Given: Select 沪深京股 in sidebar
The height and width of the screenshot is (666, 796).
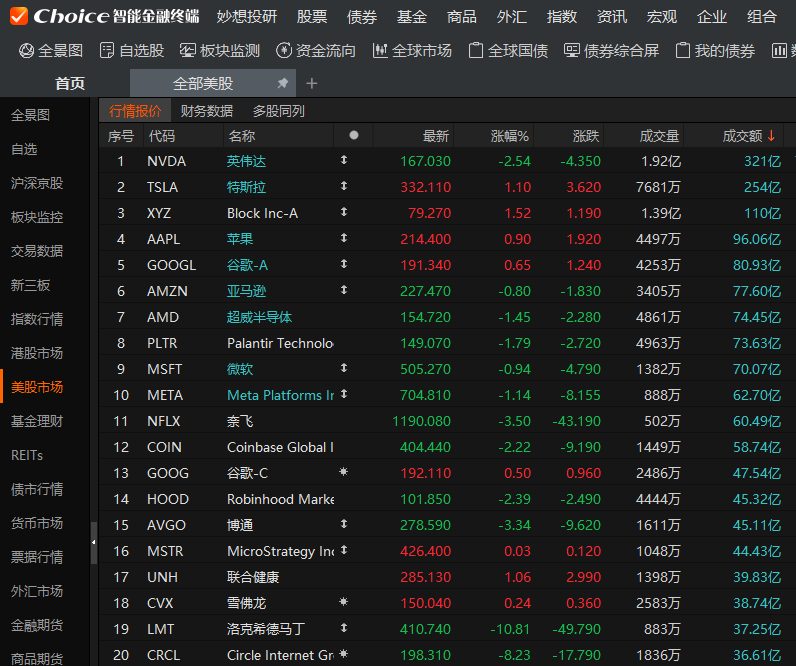Looking at the screenshot, I should click(x=37, y=183).
